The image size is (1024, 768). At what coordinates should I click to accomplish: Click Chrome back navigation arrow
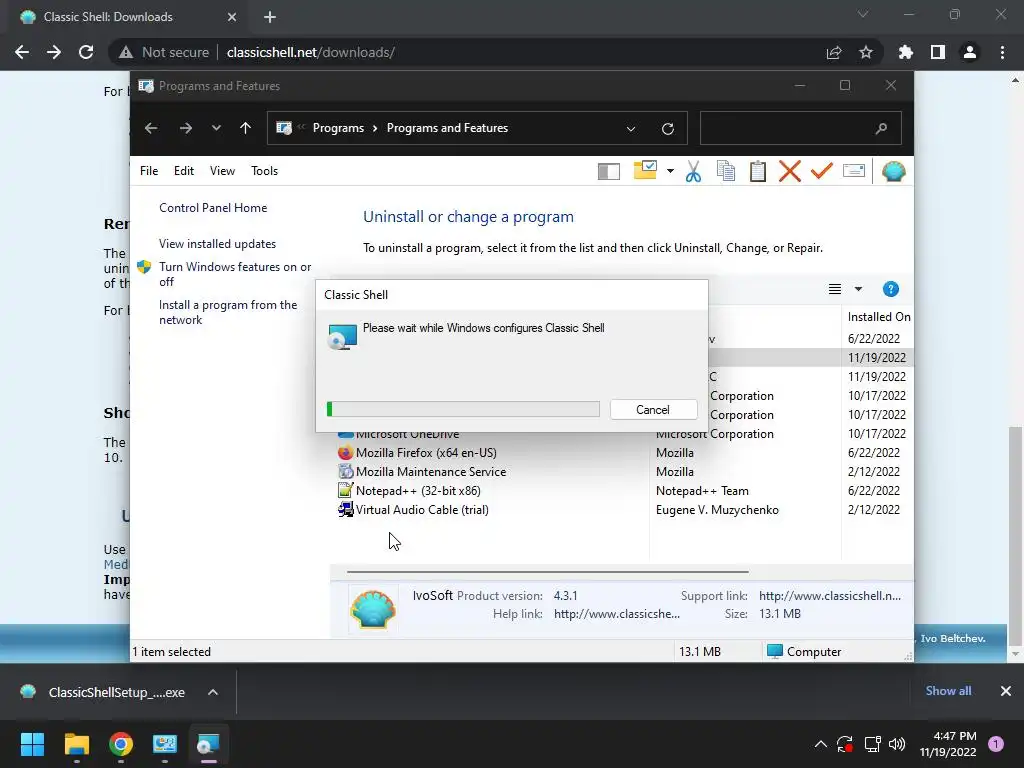coord(22,52)
